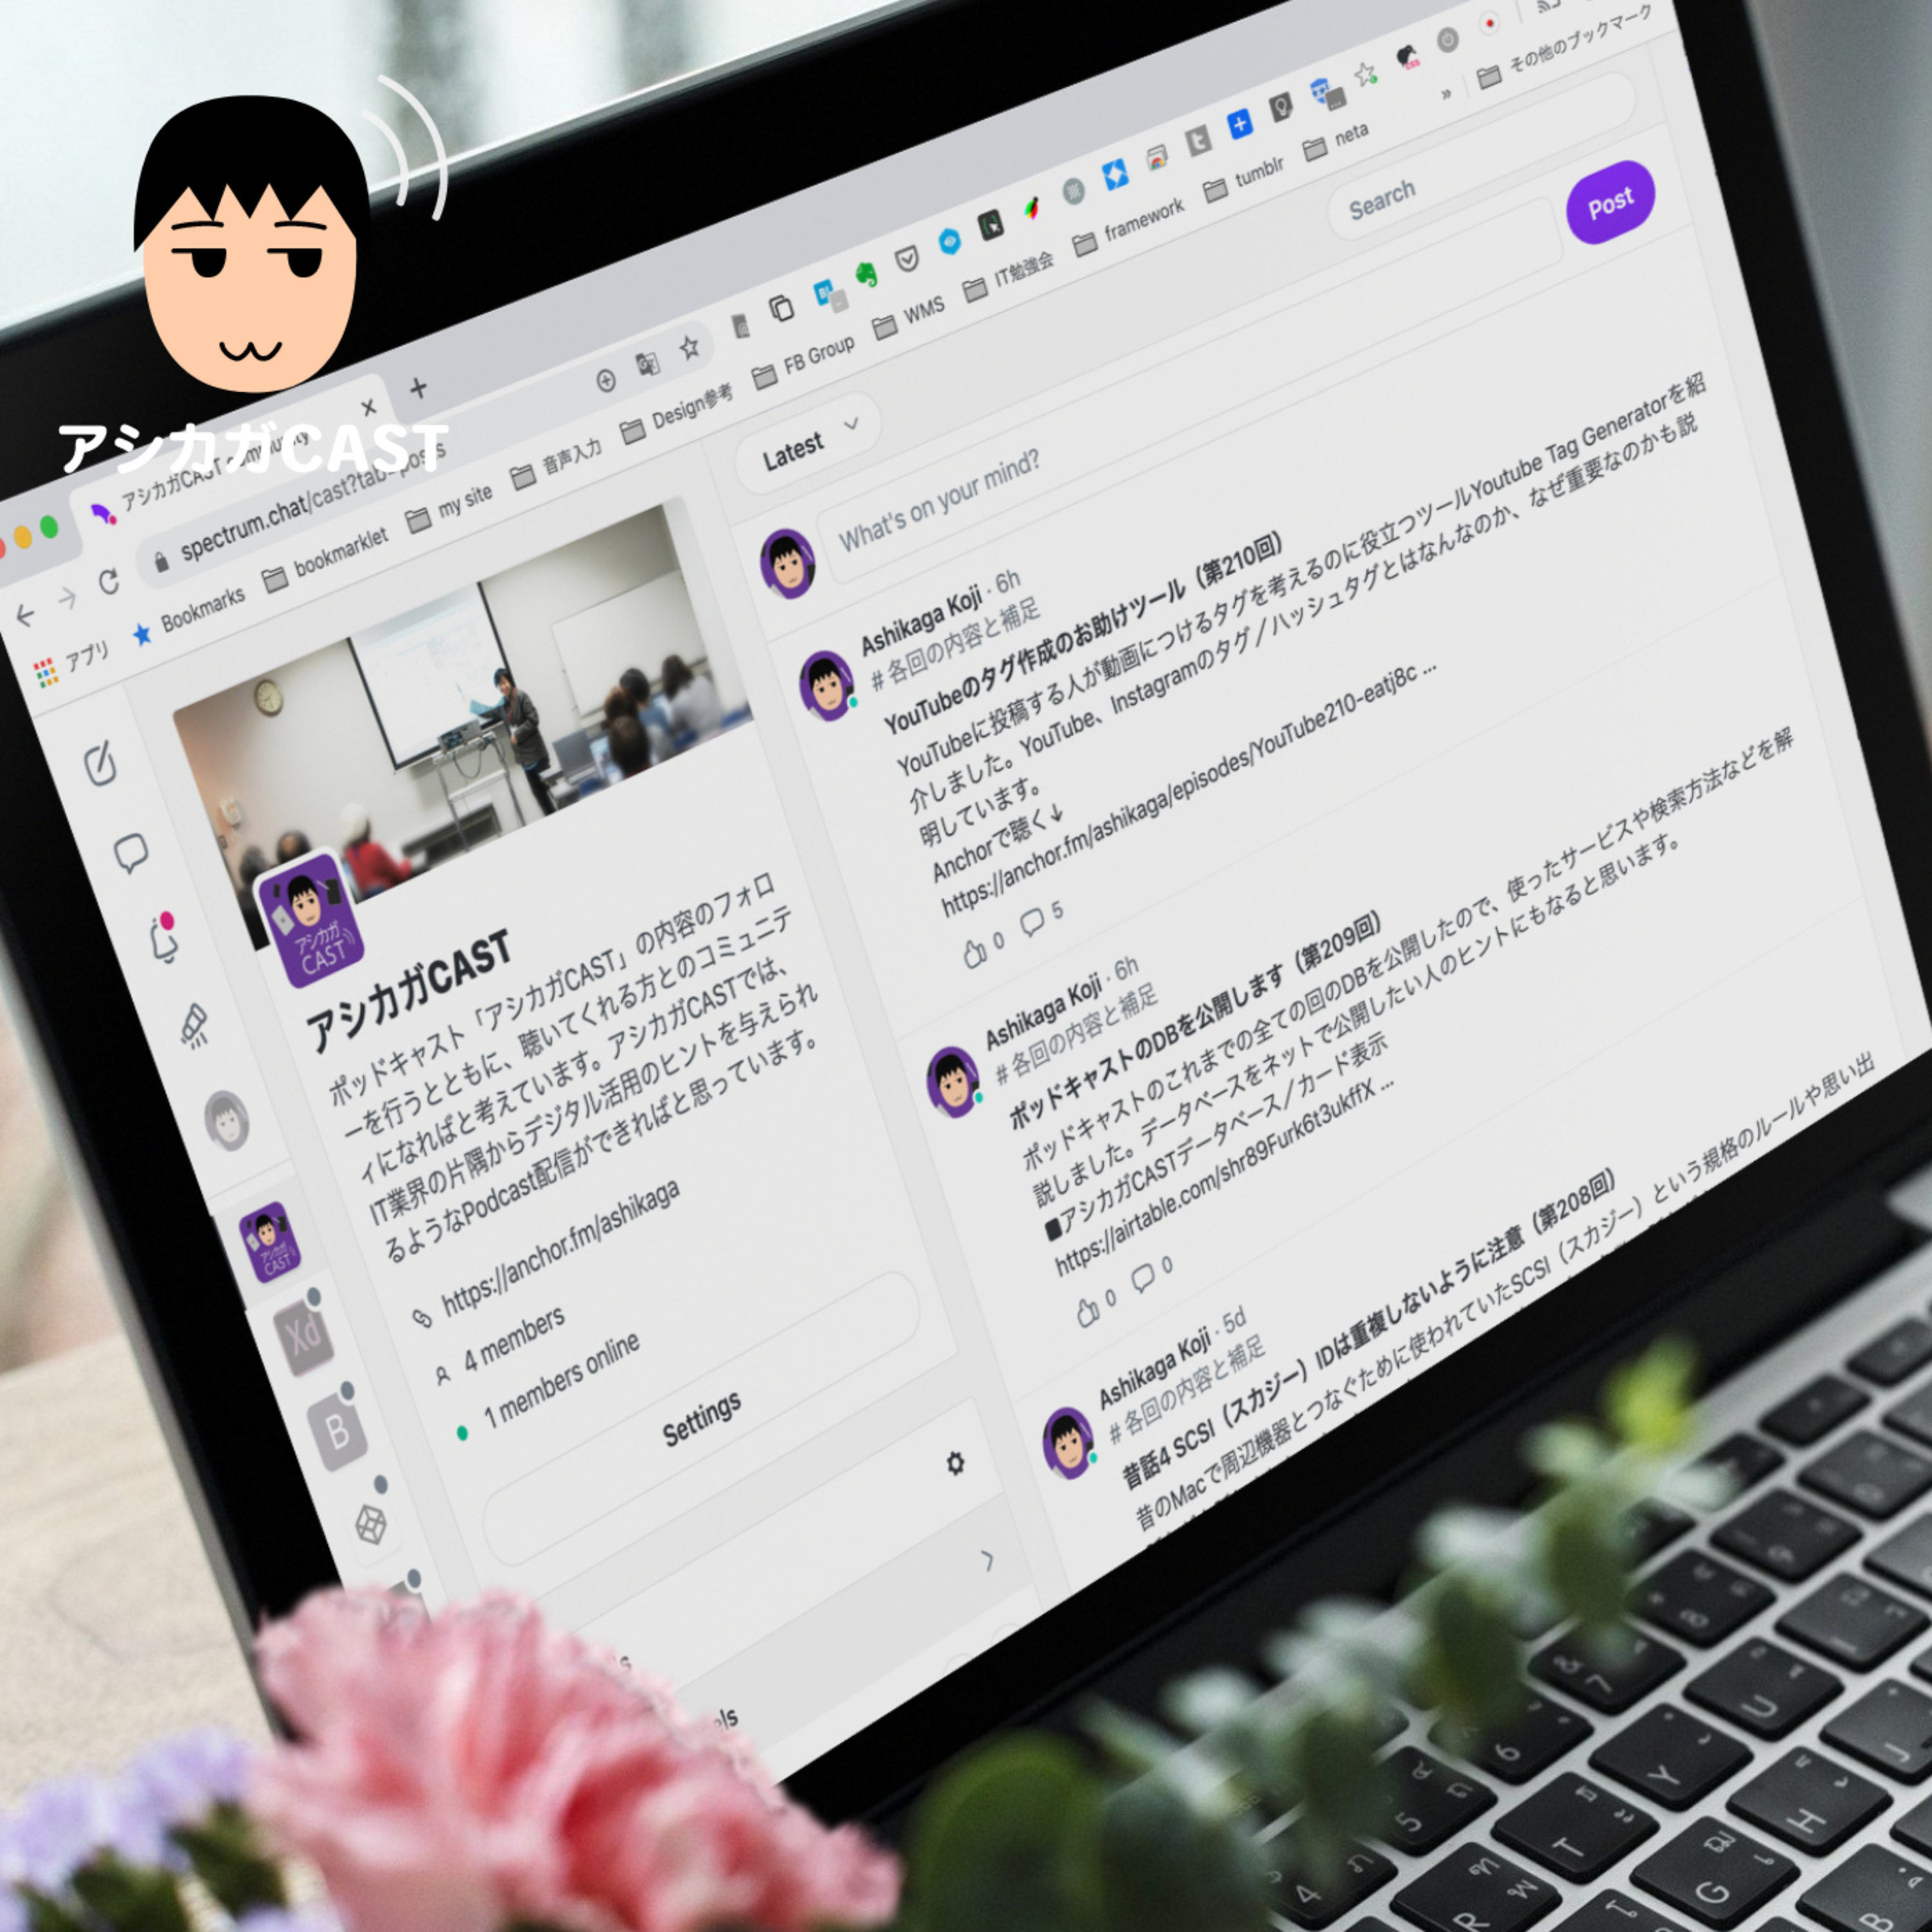Viewport: 1932px width, 1932px height.
Task: Open a new browser tab with plus
Action: [418, 388]
